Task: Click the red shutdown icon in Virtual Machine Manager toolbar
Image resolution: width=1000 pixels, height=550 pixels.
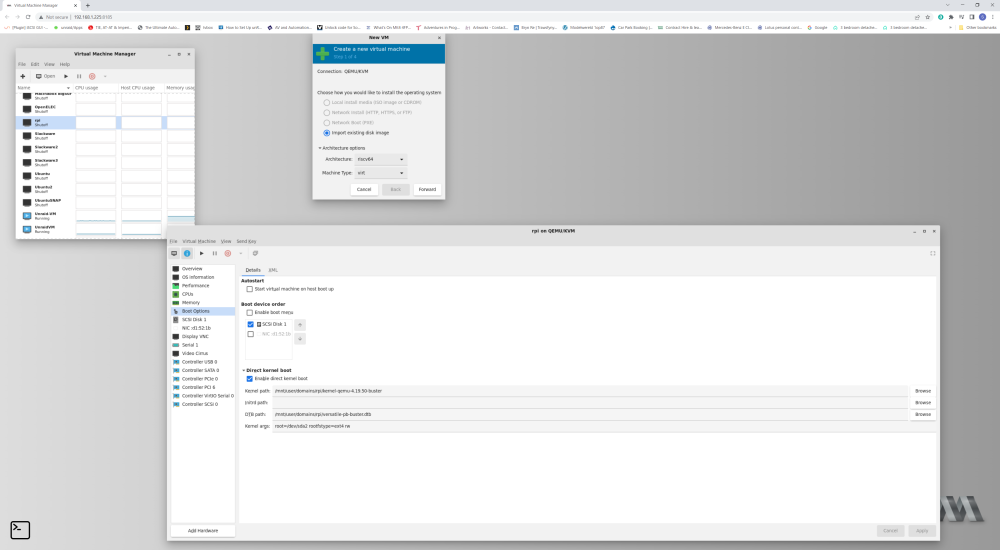Action: 92,76
